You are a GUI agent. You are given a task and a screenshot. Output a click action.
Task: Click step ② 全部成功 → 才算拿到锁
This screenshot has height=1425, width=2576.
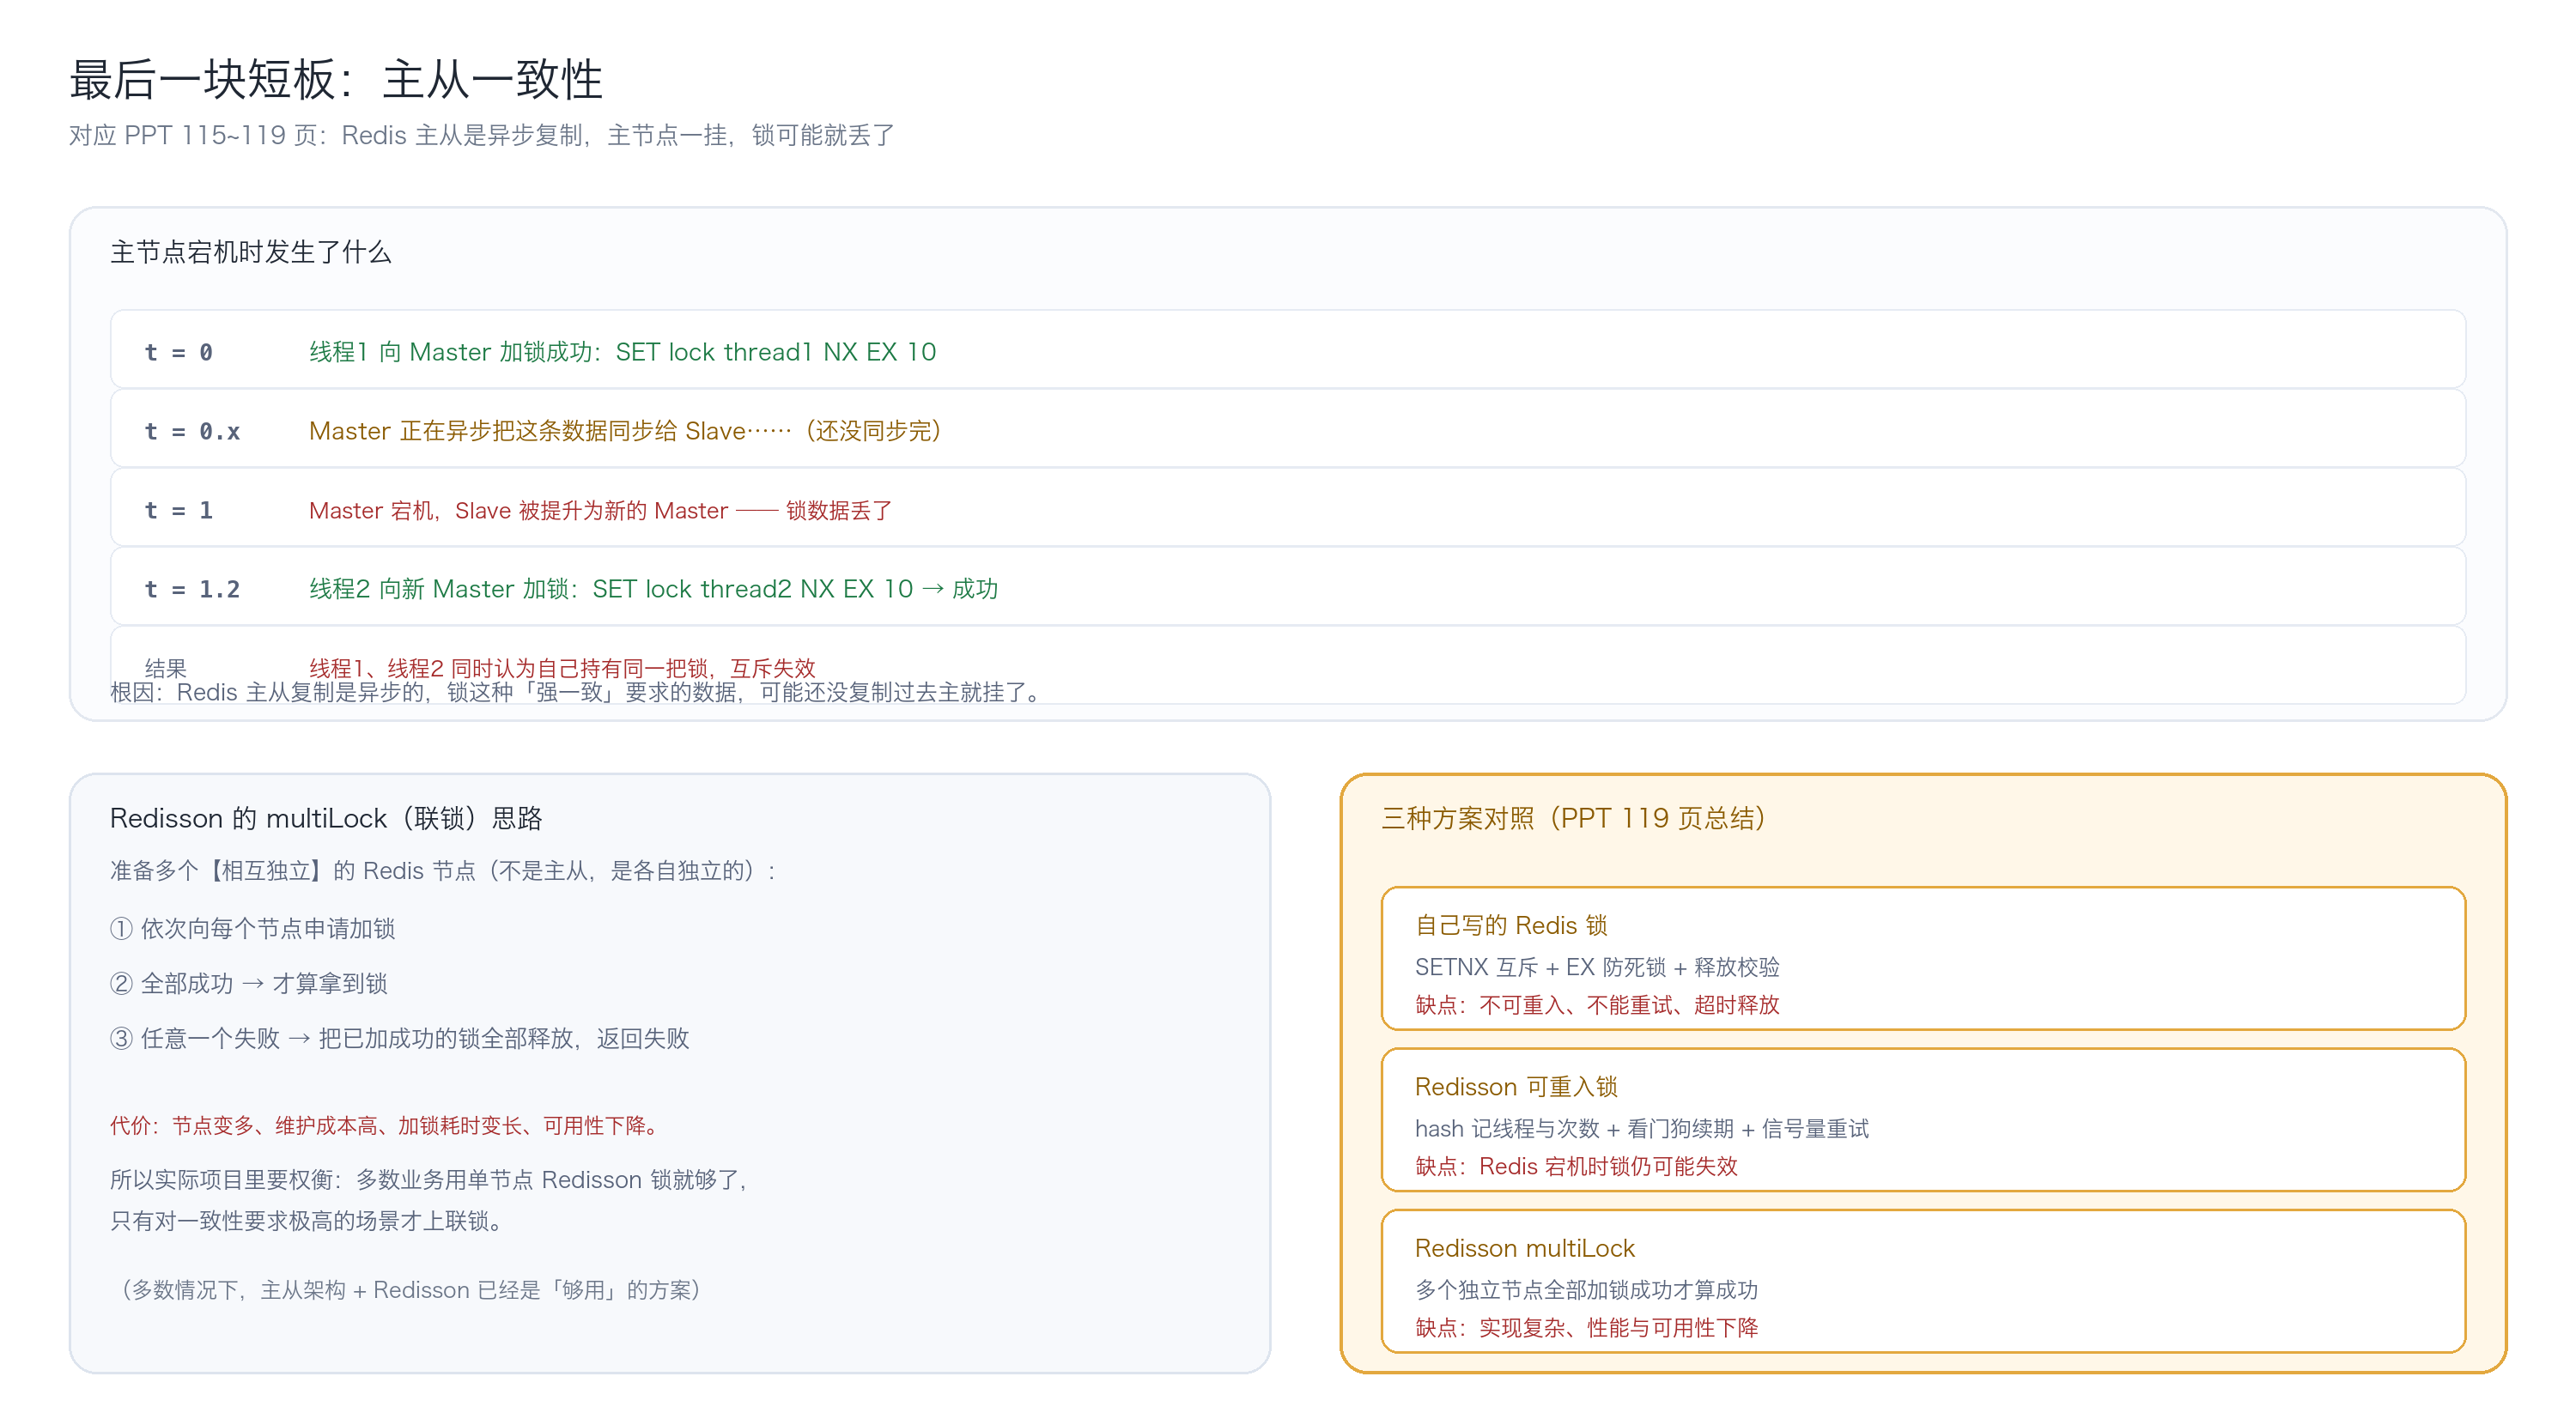[249, 984]
